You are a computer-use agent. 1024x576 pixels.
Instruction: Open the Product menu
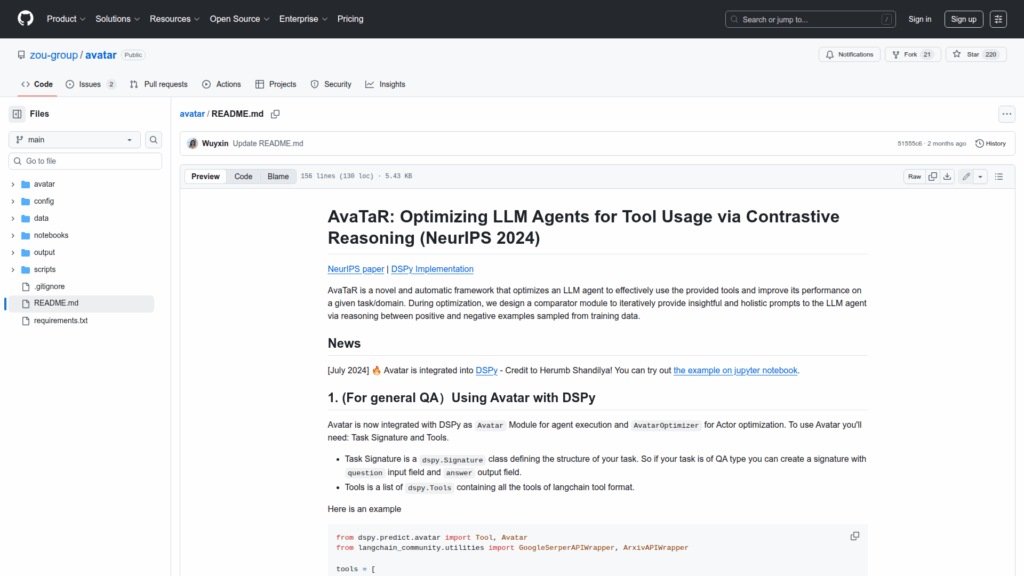[x=66, y=19]
